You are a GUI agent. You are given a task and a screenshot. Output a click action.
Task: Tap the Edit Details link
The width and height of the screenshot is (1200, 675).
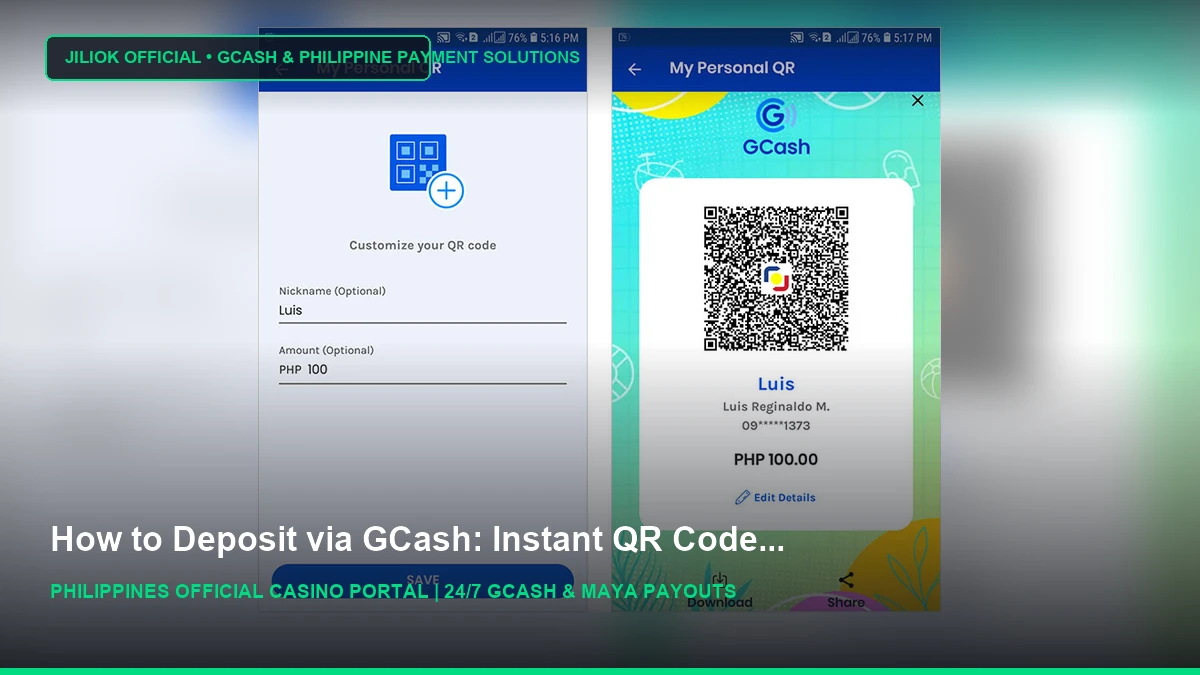pos(785,497)
